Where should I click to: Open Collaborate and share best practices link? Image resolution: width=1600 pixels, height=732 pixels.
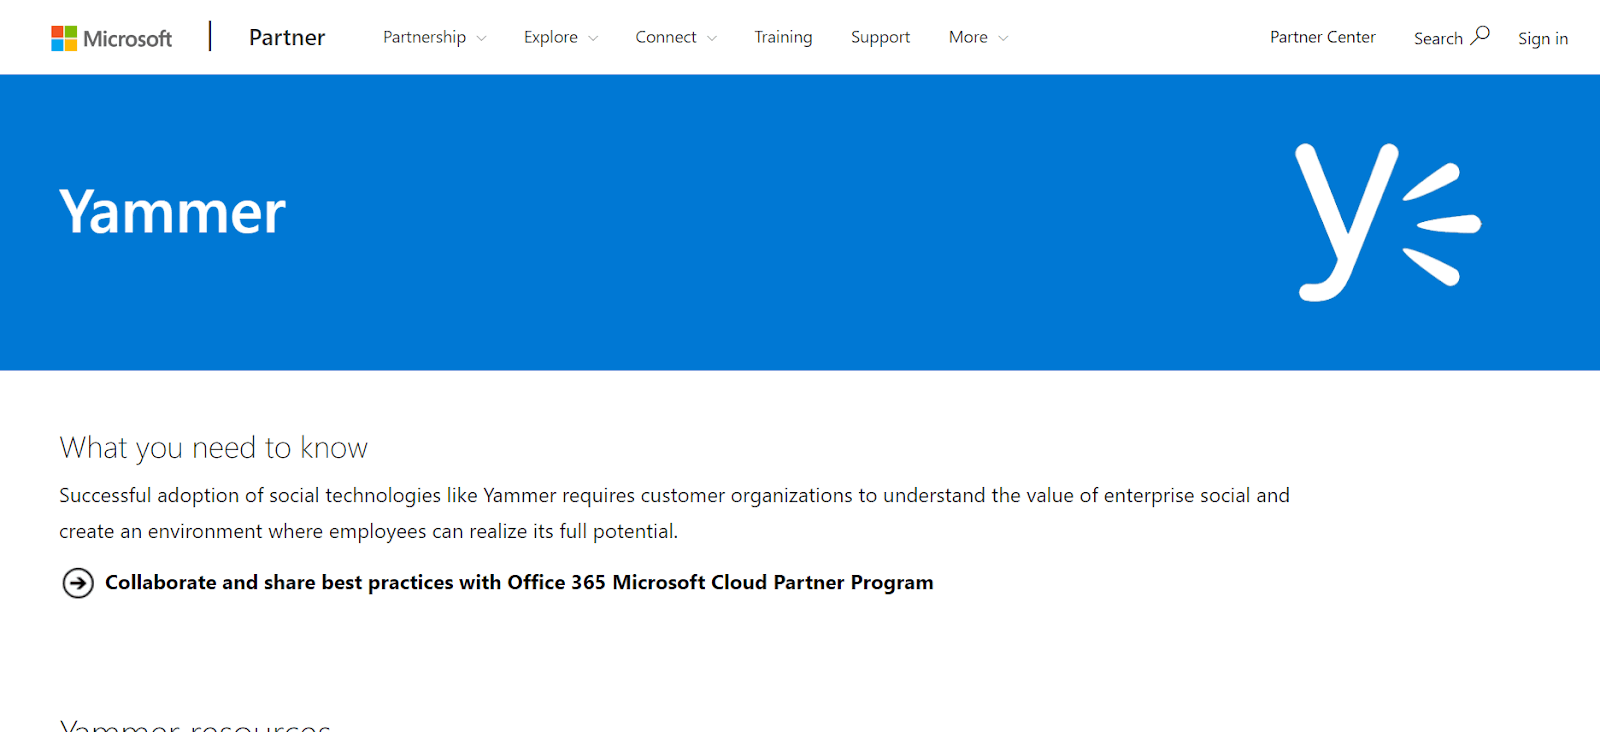(x=519, y=582)
